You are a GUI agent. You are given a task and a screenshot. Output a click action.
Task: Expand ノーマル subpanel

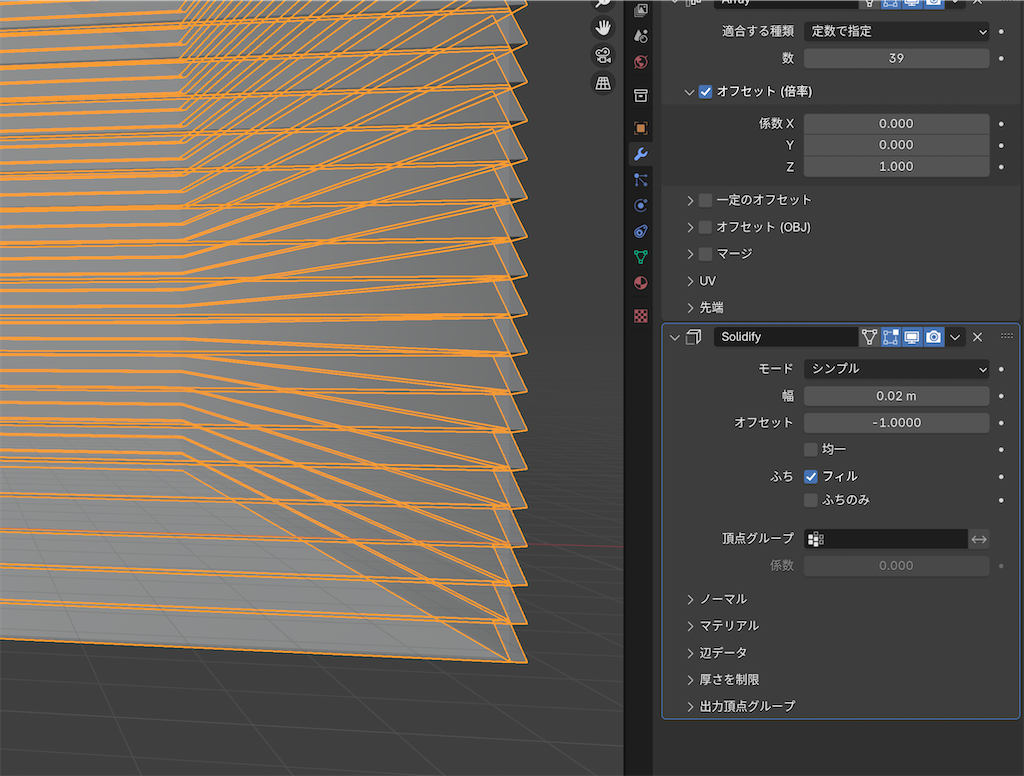[x=690, y=599]
